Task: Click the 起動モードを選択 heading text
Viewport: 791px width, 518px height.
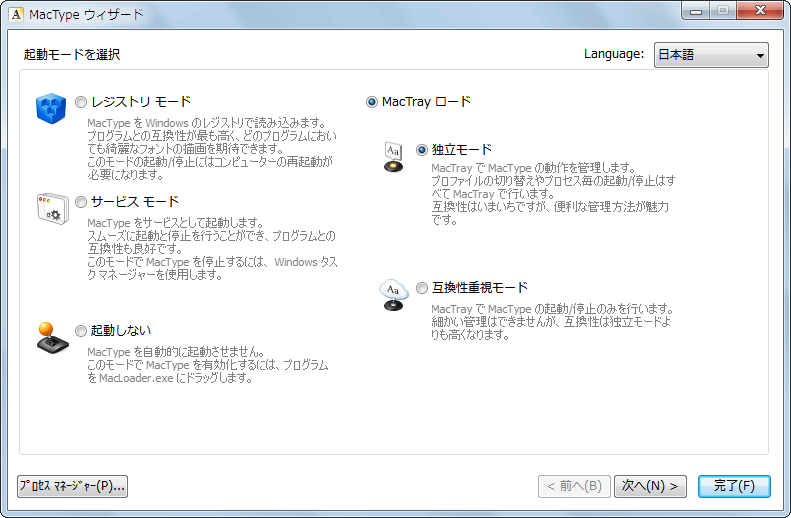Action: click(x=72, y=54)
